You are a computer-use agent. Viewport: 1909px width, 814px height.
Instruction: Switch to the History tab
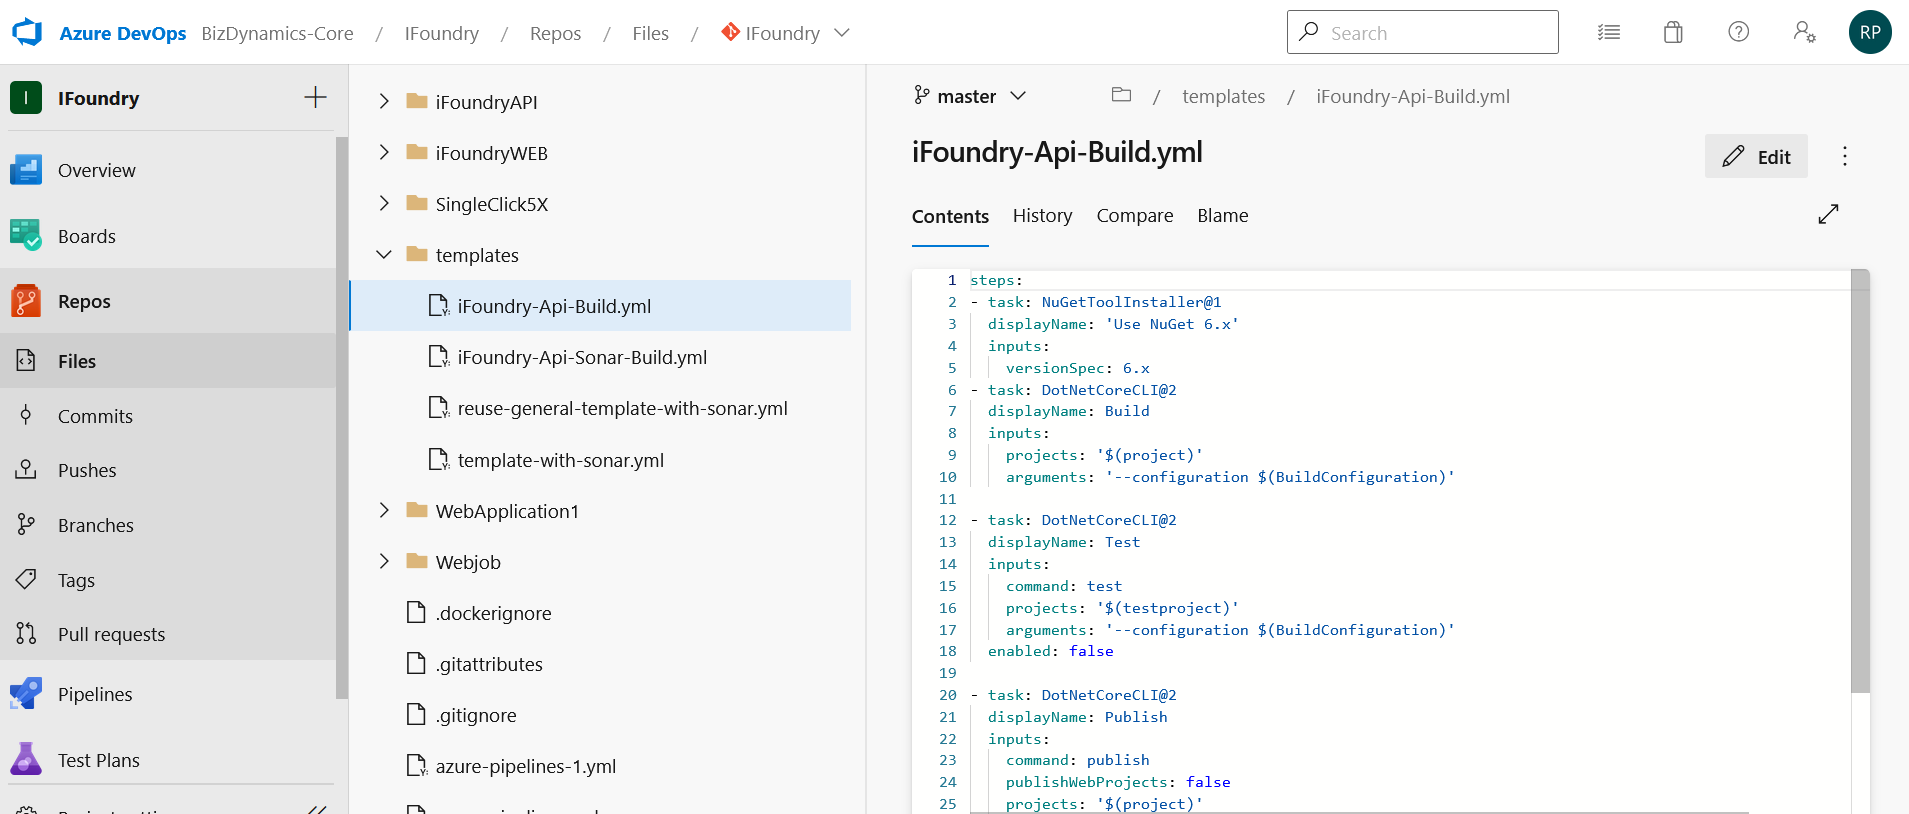[x=1042, y=215]
